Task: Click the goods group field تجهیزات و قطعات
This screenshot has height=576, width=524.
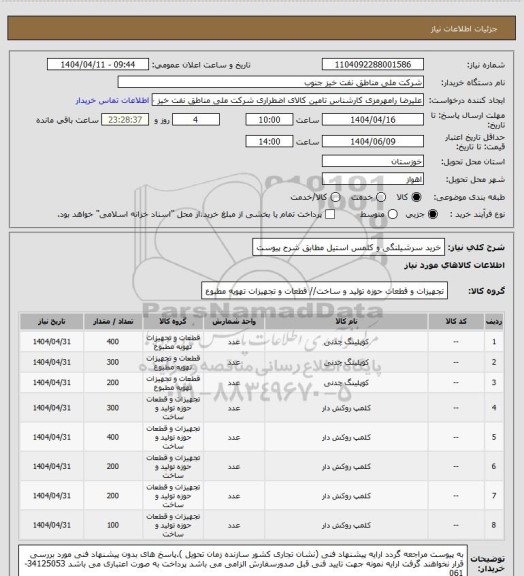Action: [324, 291]
